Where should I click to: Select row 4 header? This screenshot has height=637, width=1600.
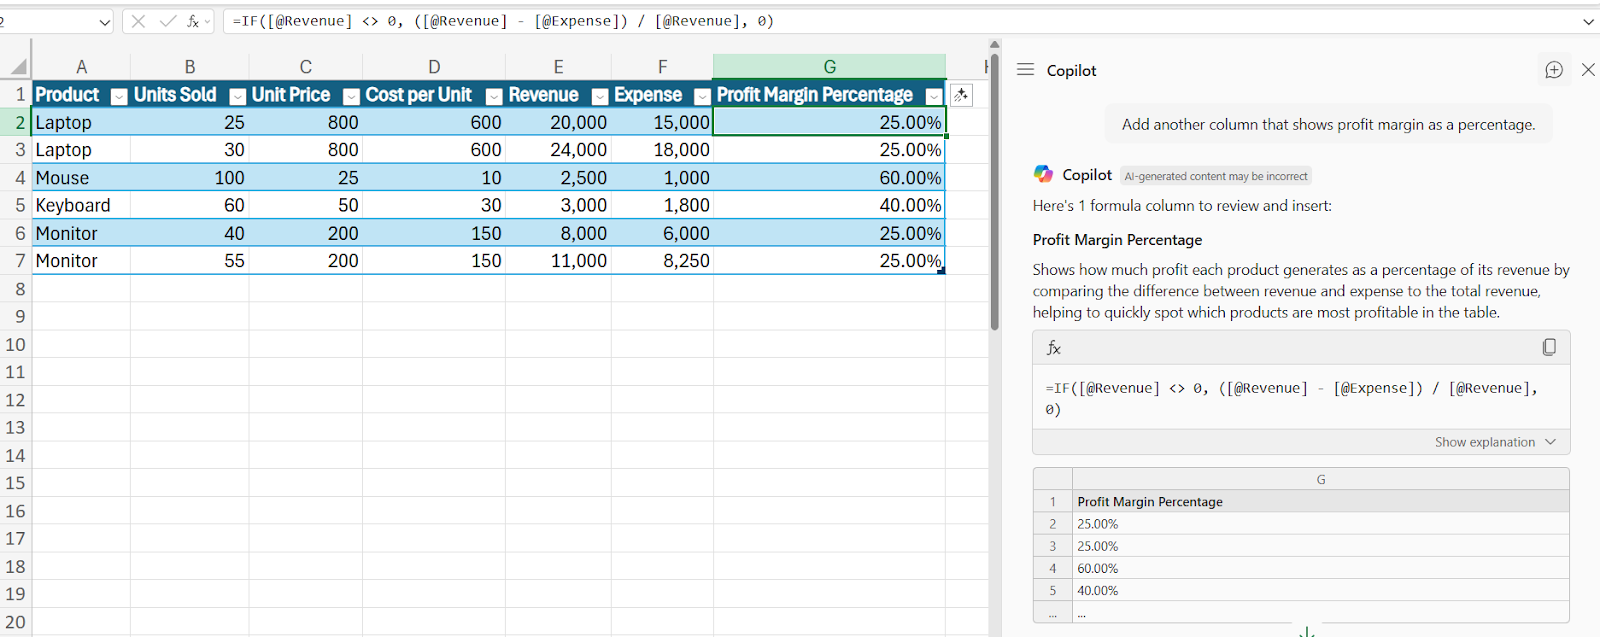coord(19,178)
